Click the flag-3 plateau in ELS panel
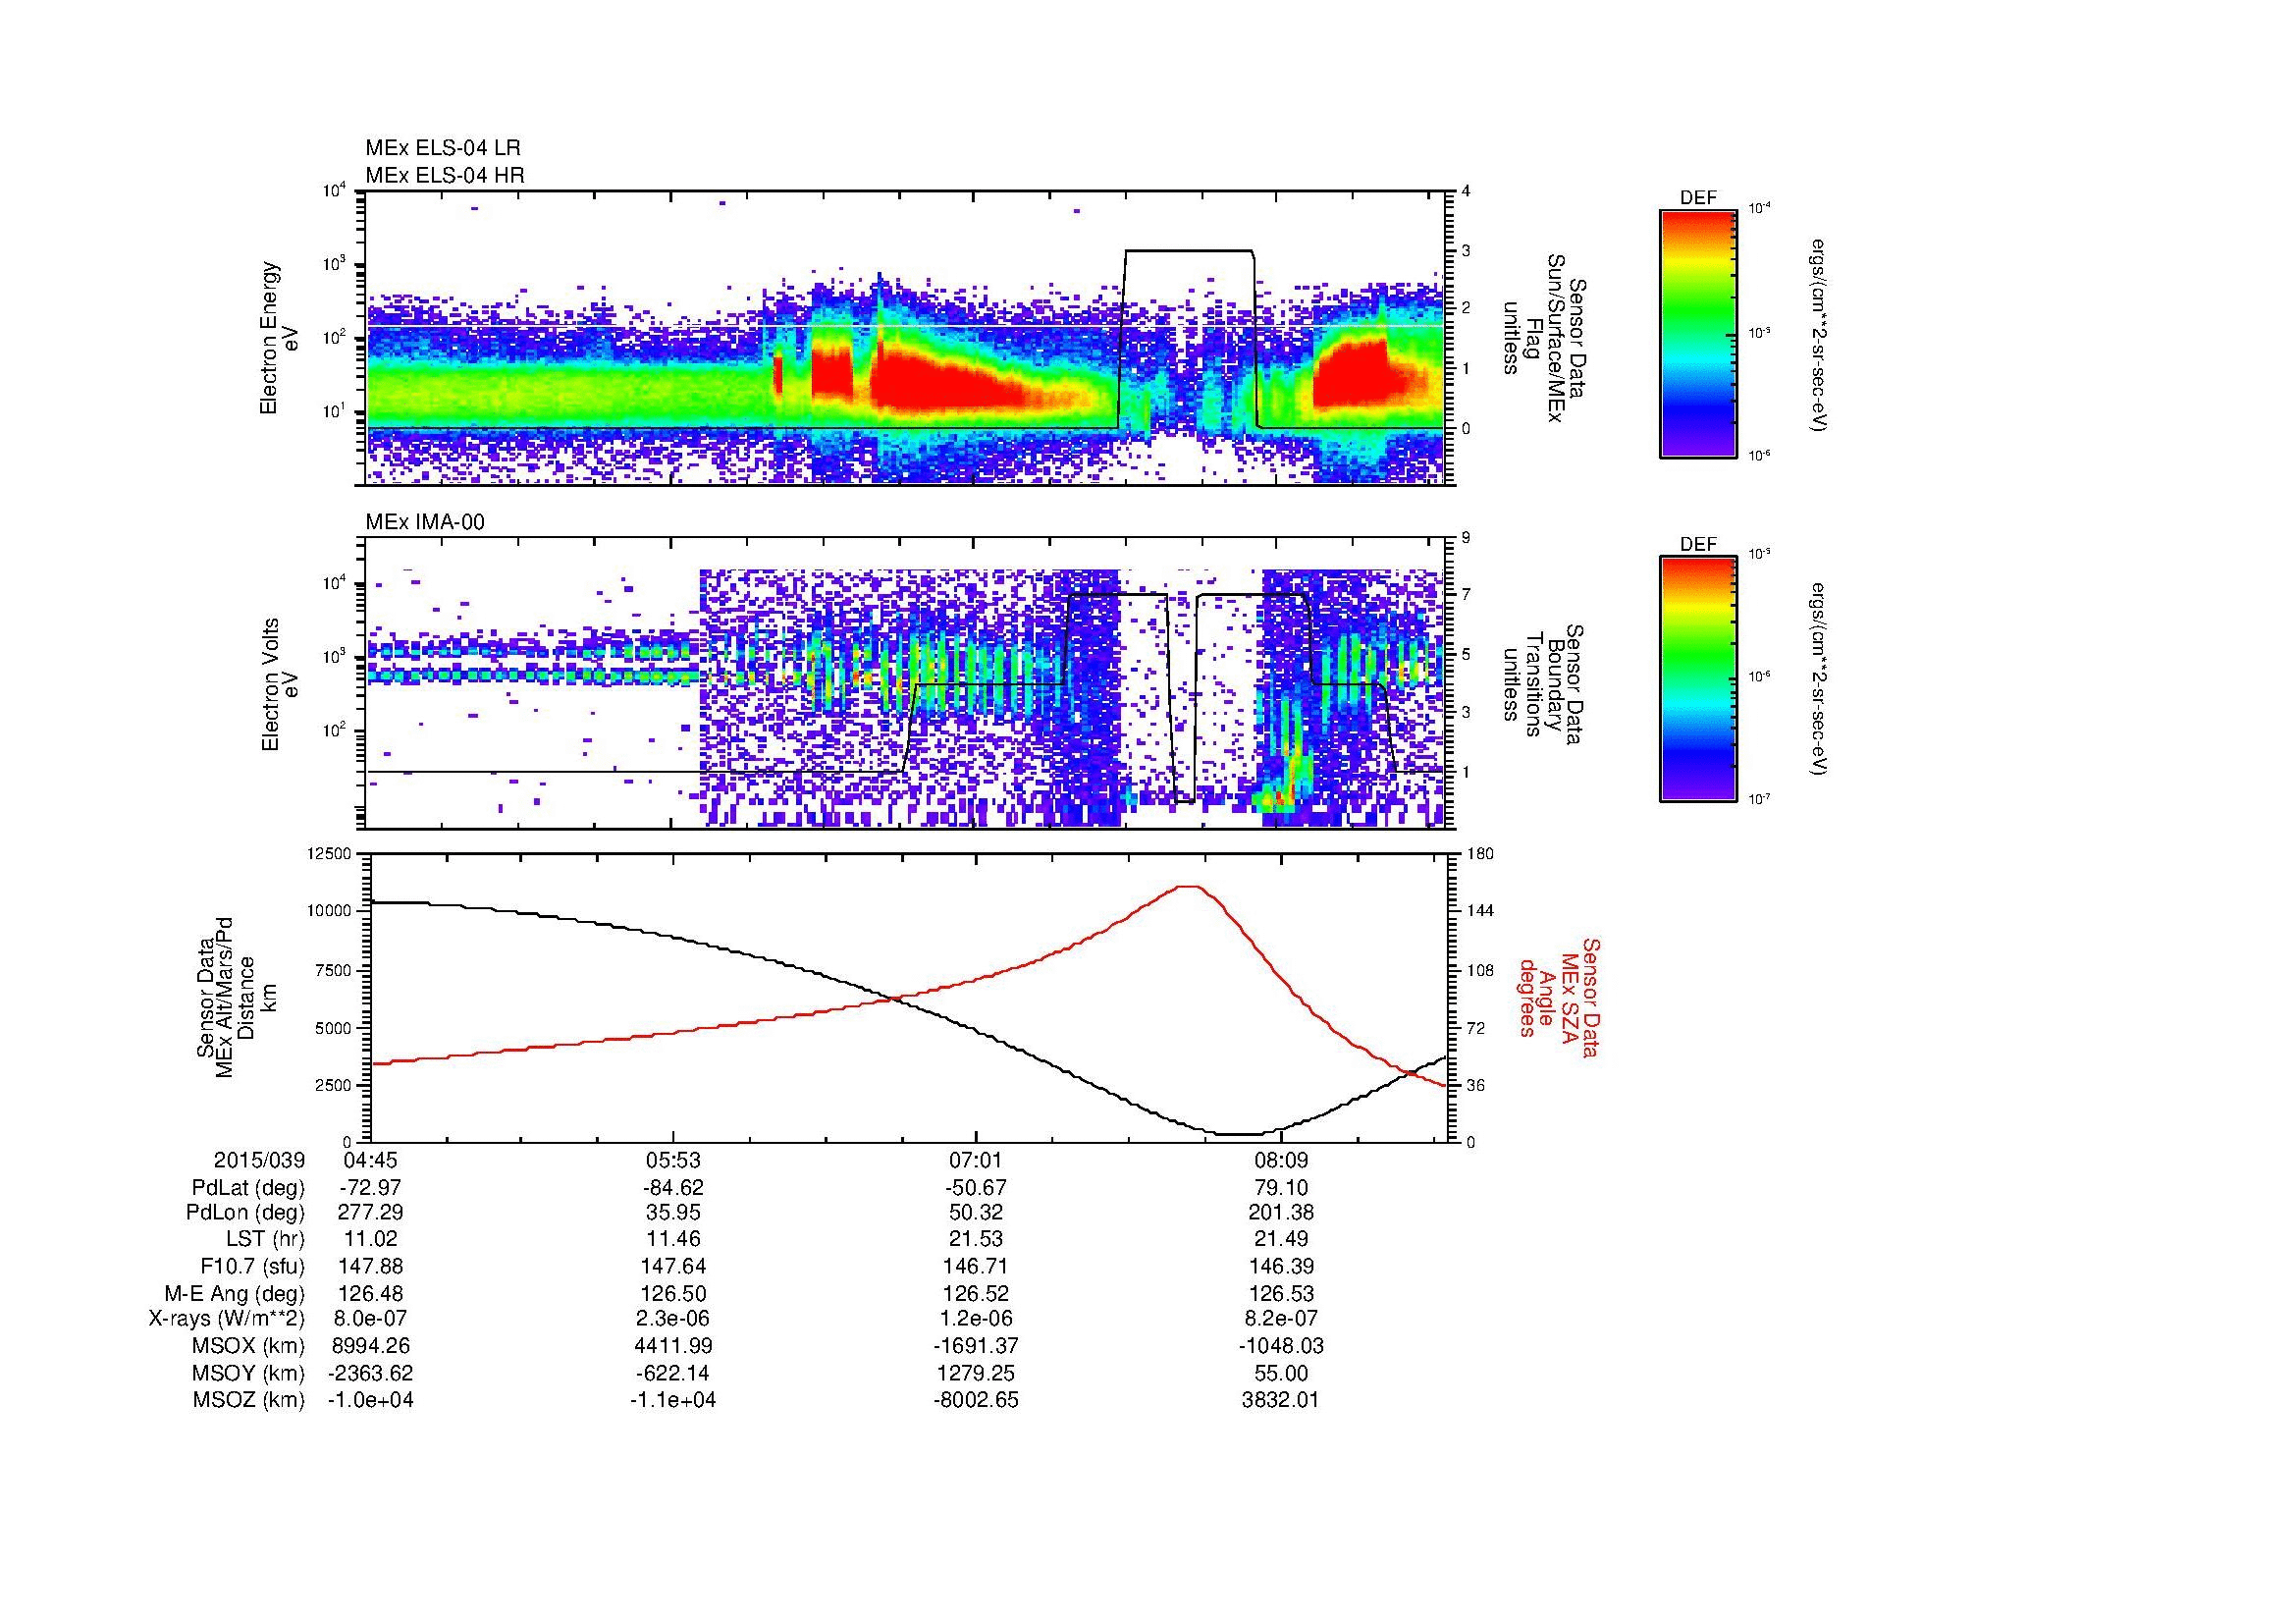 click(x=1189, y=251)
